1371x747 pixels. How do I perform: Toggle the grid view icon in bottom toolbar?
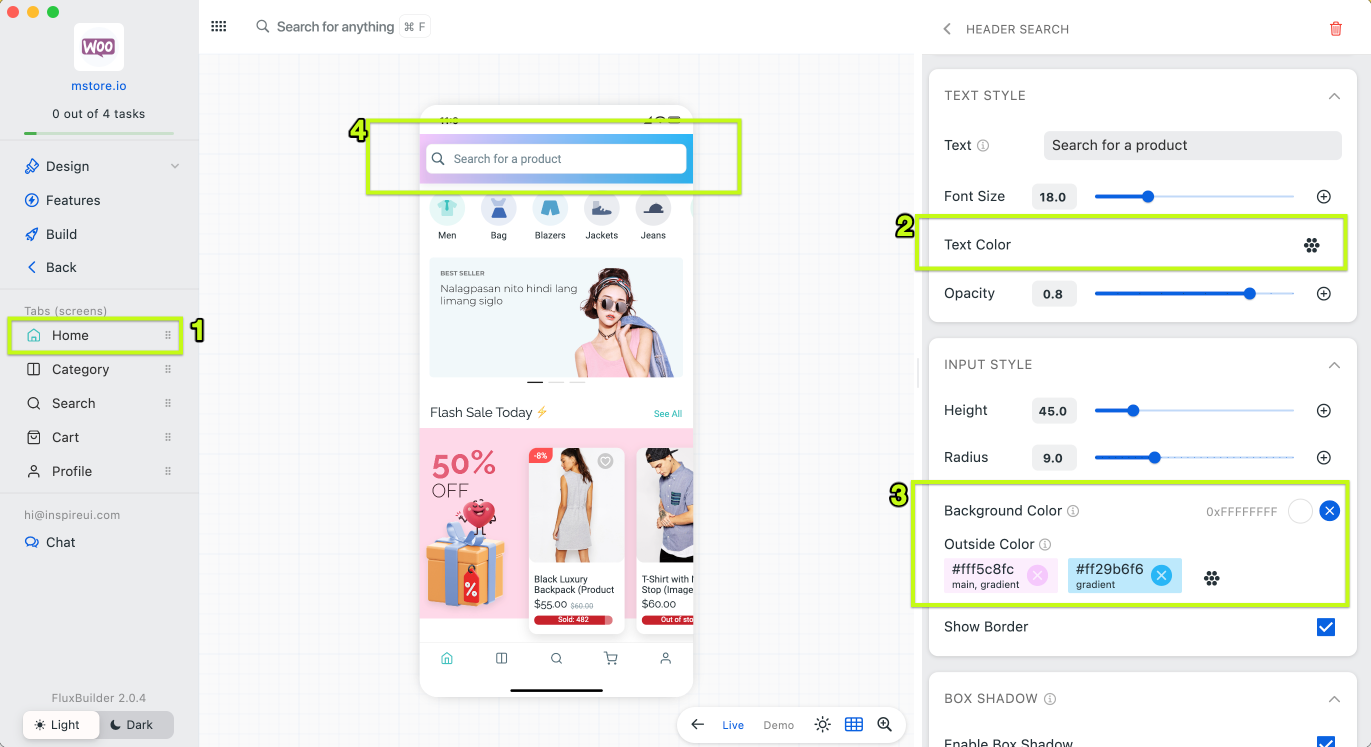tap(853, 725)
